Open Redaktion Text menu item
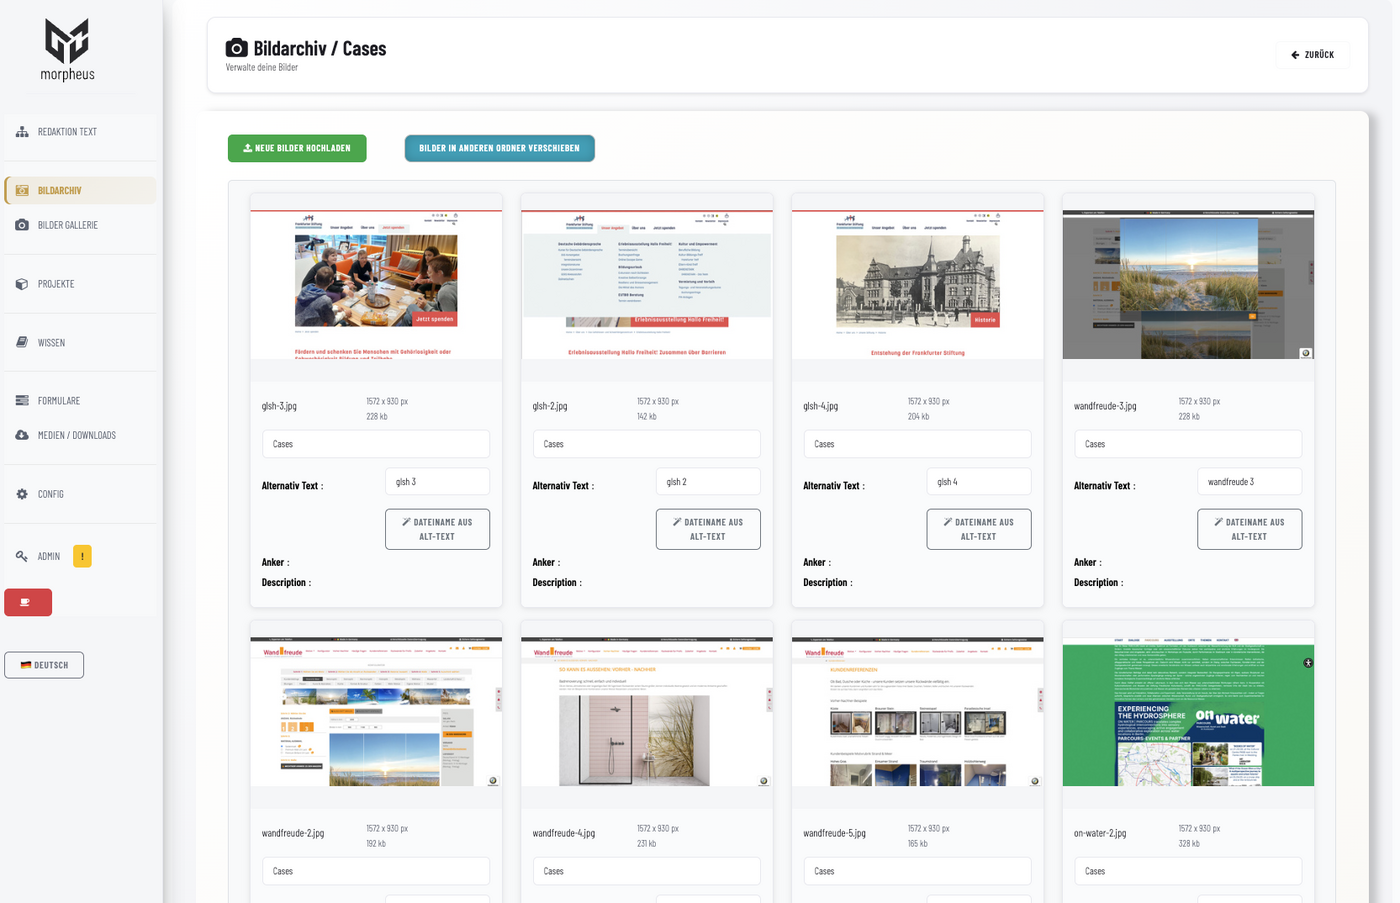This screenshot has height=903, width=1400. [80, 132]
